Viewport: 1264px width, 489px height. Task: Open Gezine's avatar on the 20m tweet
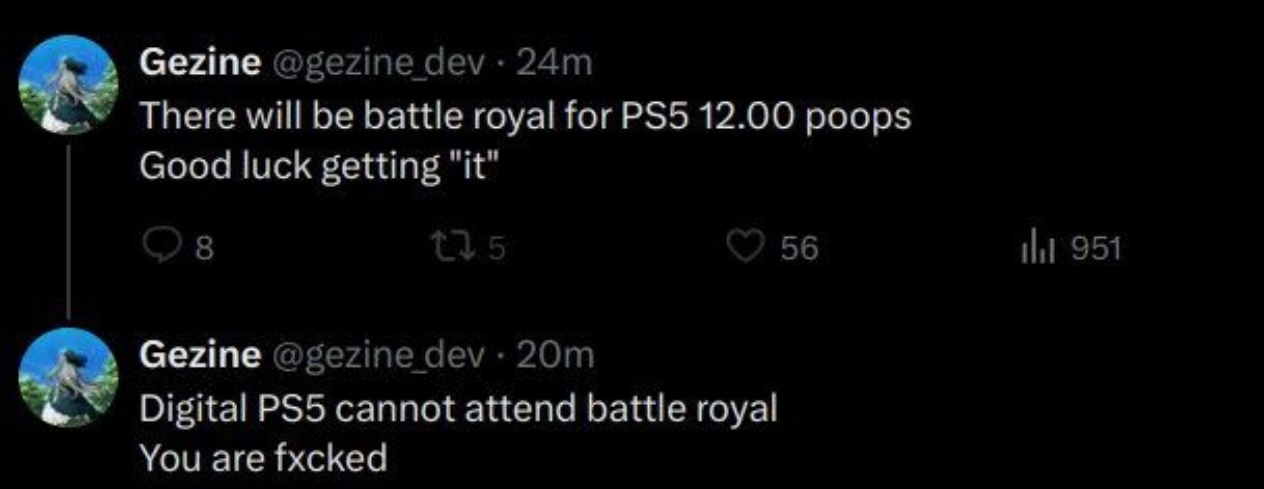(70, 378)
